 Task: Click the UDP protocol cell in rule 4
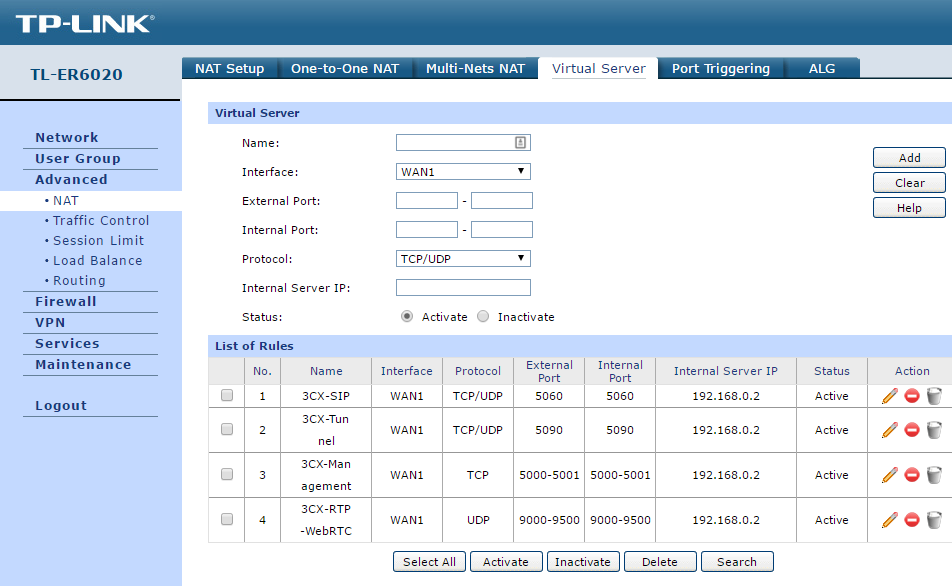478,520
